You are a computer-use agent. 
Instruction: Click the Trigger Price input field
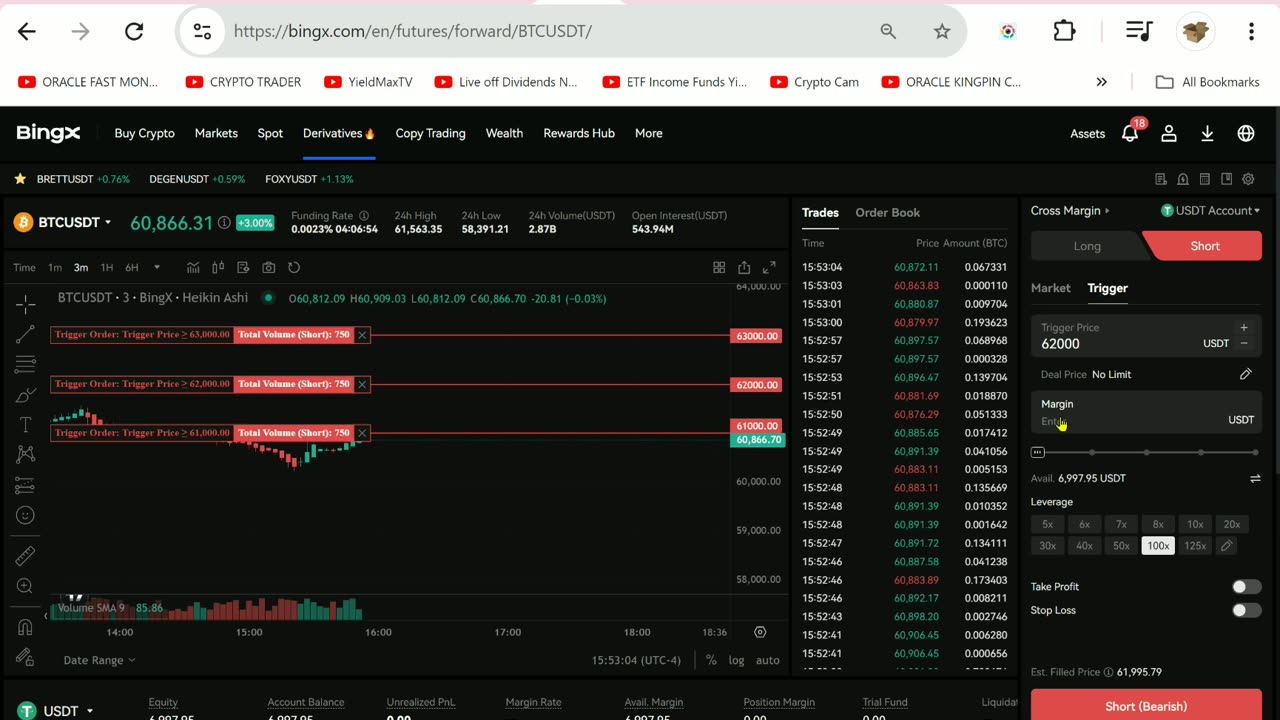(x=1146, y=336)
